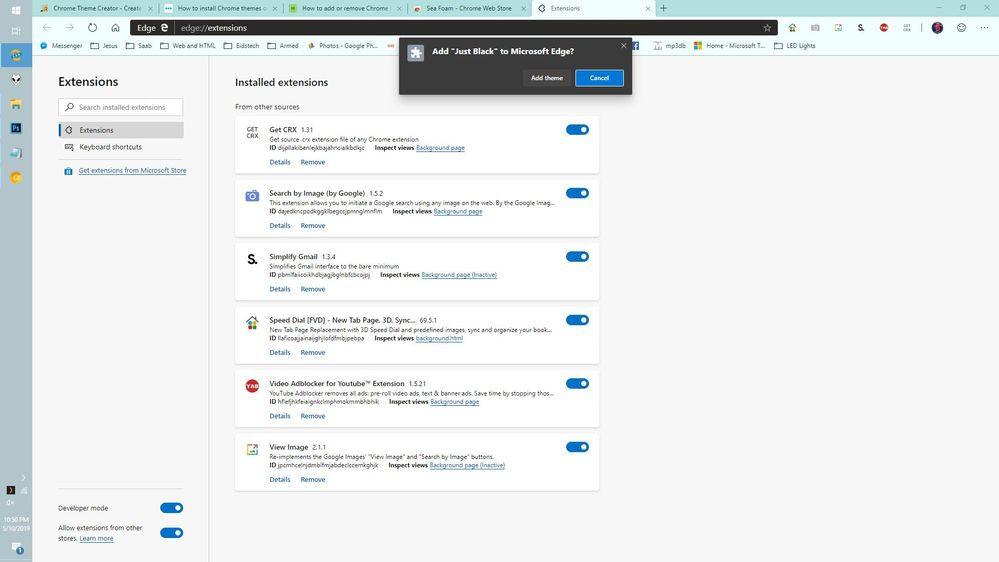This screenshot has height=562, width=999.
Task: Open Home - Microsoft bookmark
Action: (x=730, y=46)
